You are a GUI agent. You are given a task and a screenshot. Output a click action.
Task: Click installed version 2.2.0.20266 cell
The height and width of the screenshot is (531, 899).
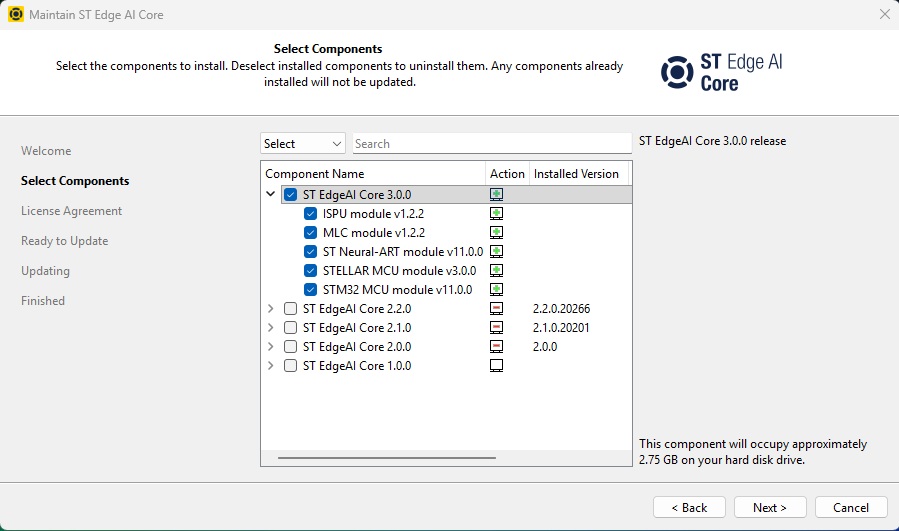(561, 309)
